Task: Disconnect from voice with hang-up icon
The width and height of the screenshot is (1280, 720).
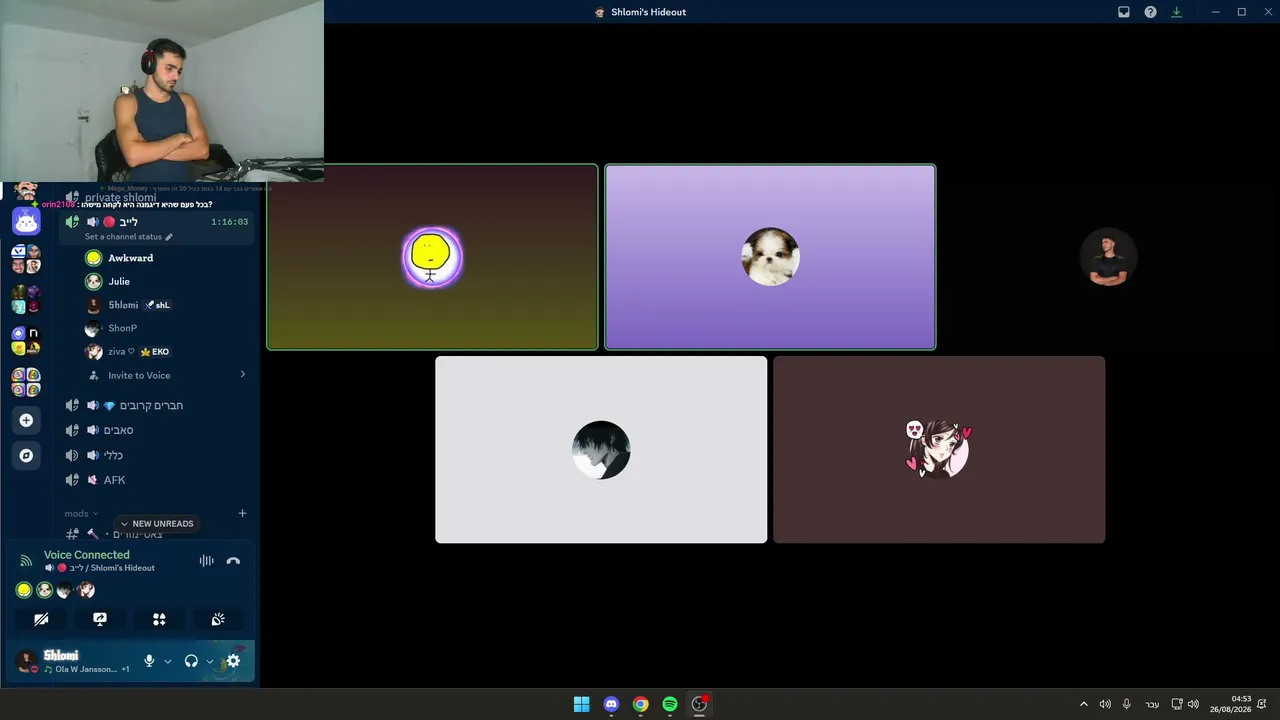Action: [x=233, y=561]
